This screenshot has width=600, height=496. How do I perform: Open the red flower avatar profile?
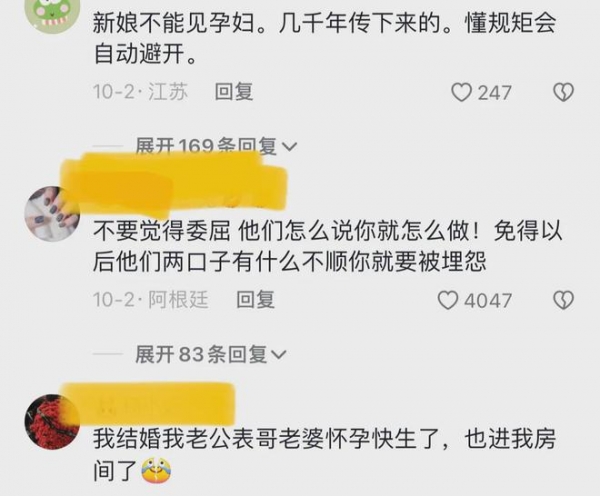(x=52, y=421)
